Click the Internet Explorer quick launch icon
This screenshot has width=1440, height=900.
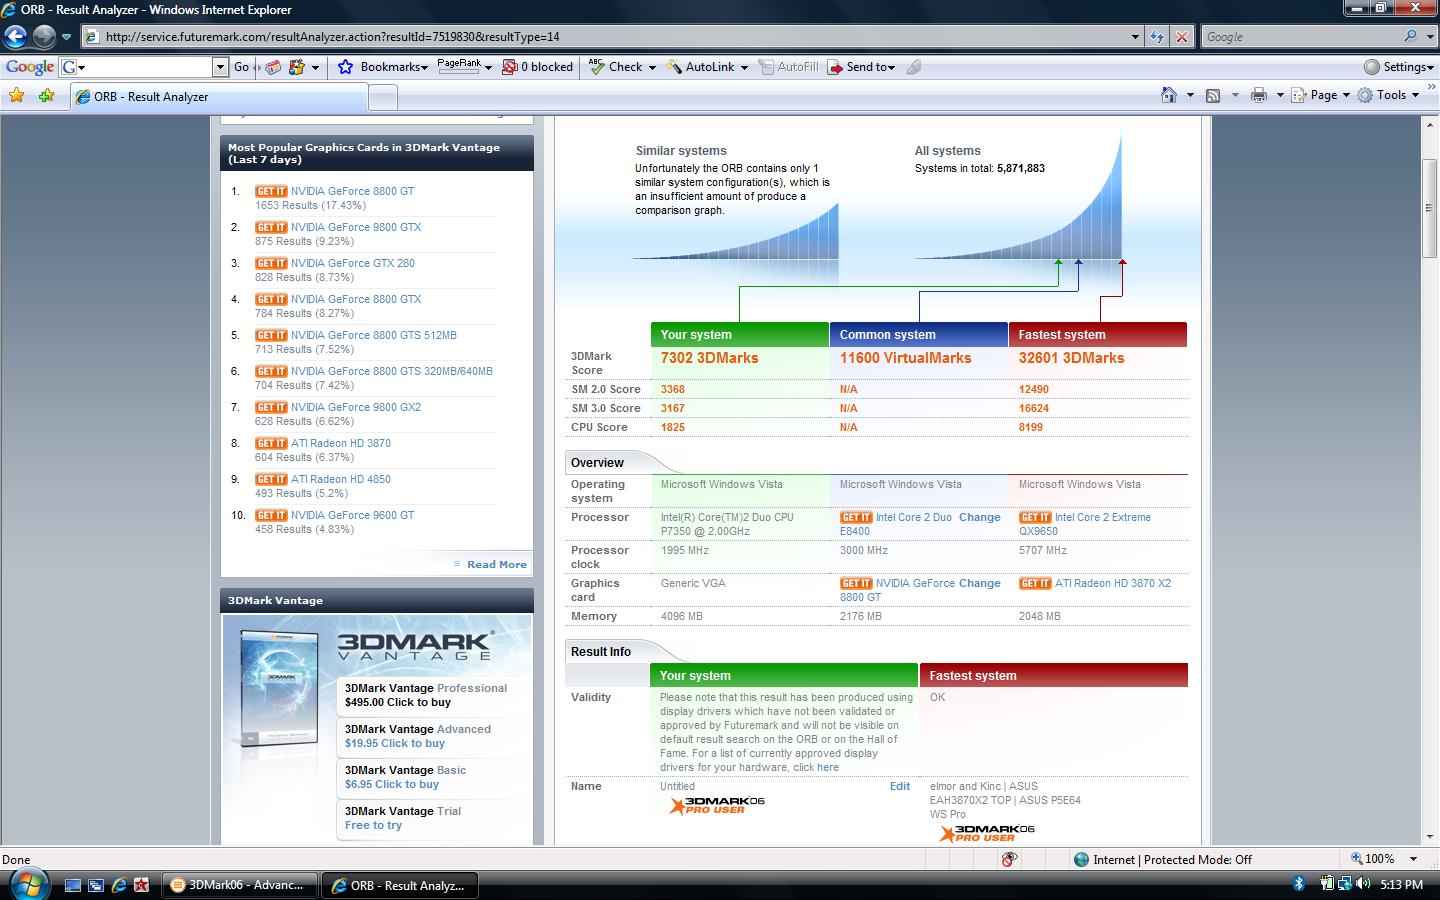(x=119, y=885)
